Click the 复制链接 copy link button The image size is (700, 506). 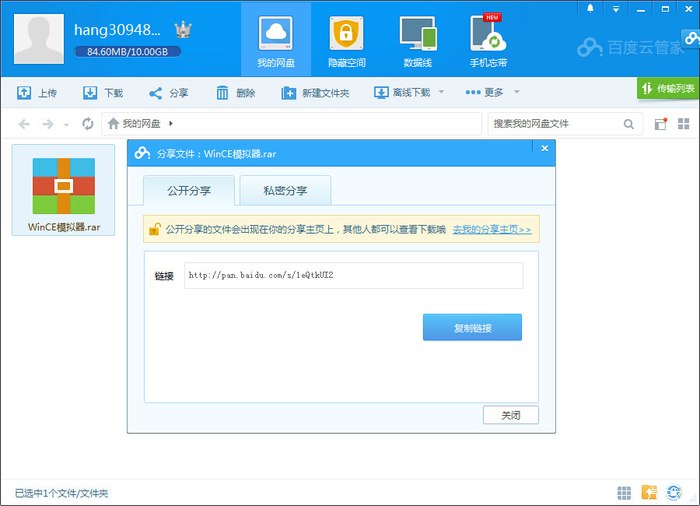click(x=472, y=327)
